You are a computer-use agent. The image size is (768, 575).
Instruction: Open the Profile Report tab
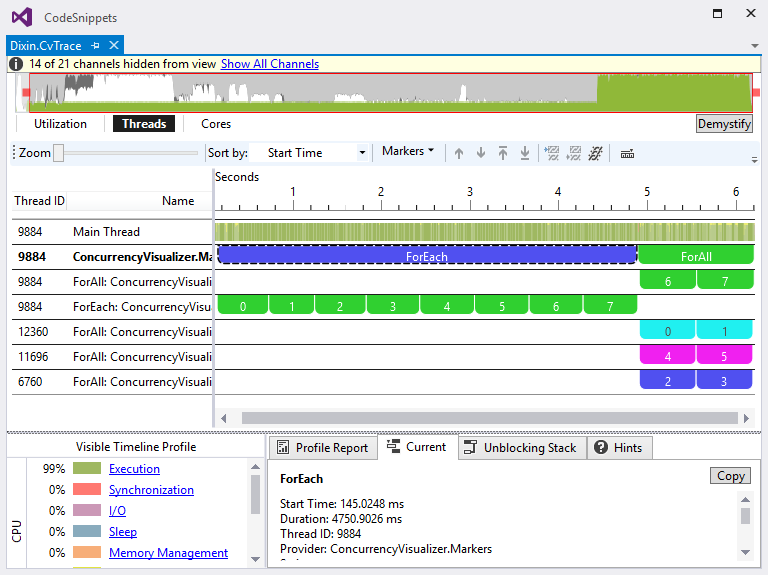click(323, 448)
